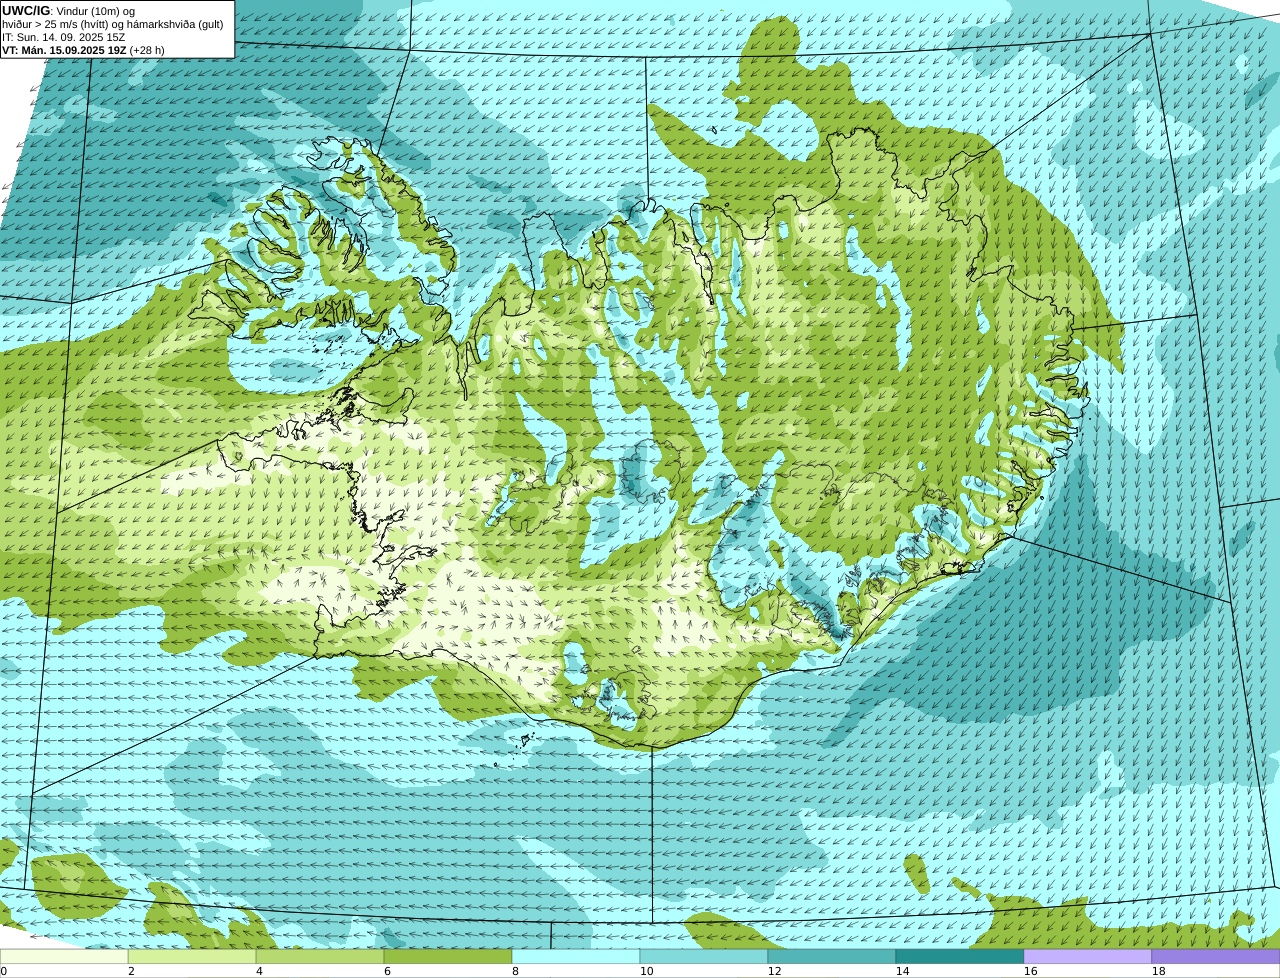
Task: Click the legend scale label '10'
Action: (646, 971)
